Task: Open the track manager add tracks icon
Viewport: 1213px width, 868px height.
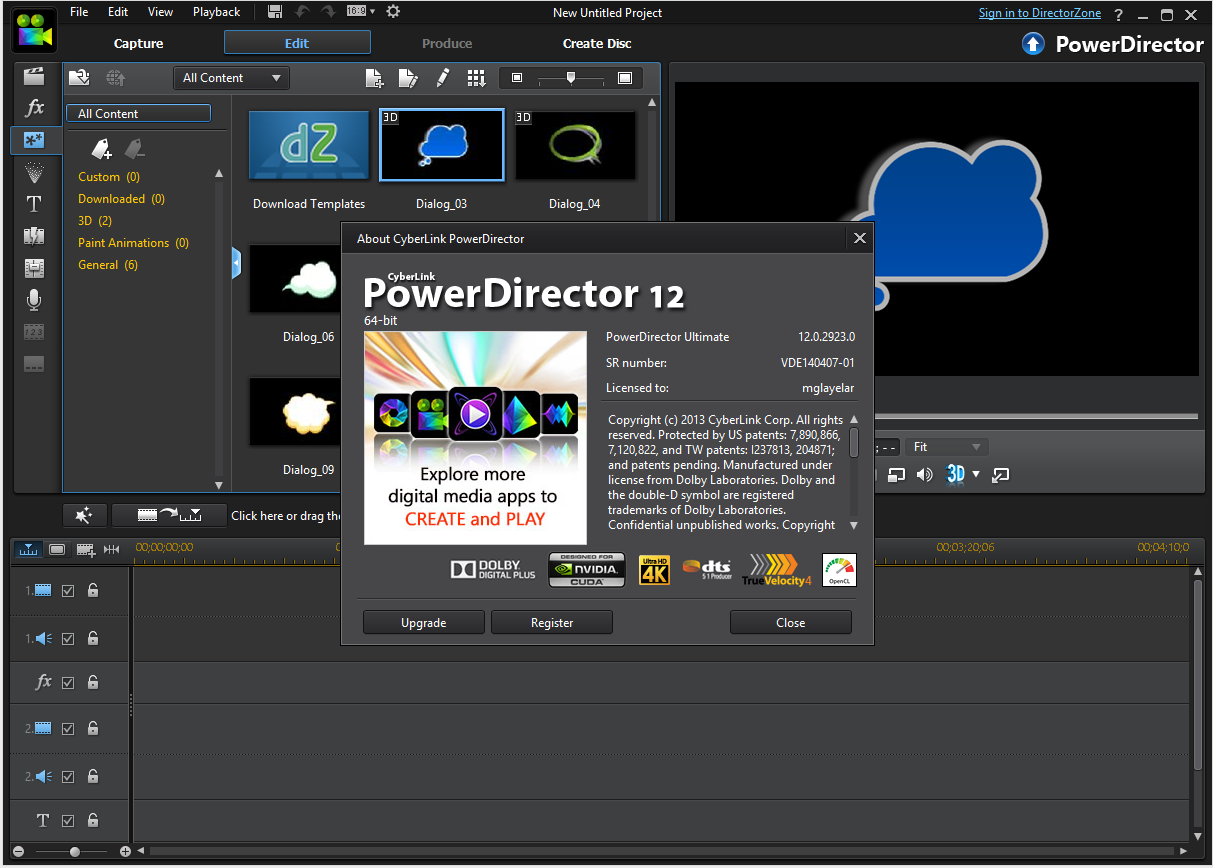Action: click(85, 549)
